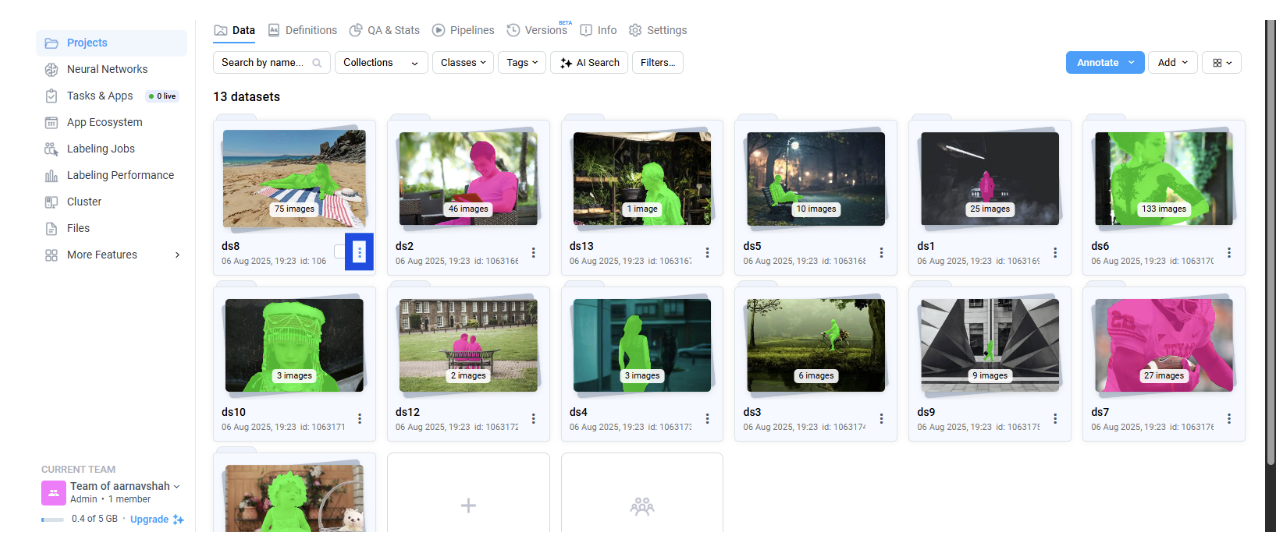Open three-dot menu on ds10 card

tap(359, 419)
